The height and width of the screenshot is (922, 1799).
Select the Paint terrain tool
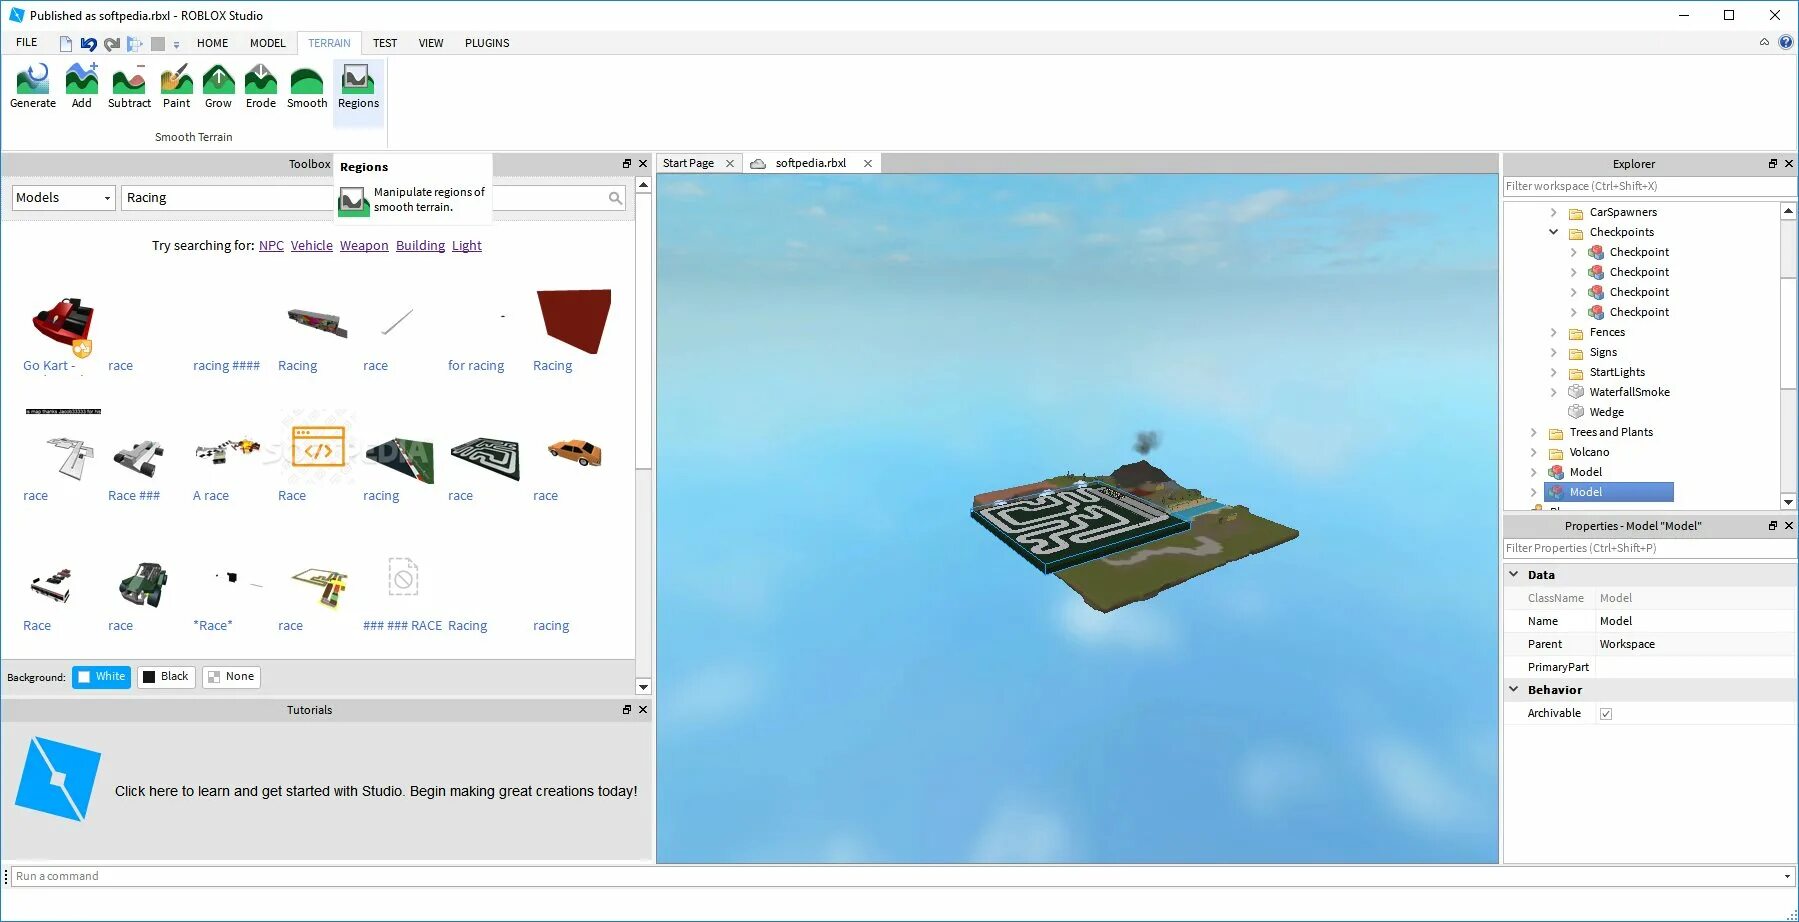point(176,86)
